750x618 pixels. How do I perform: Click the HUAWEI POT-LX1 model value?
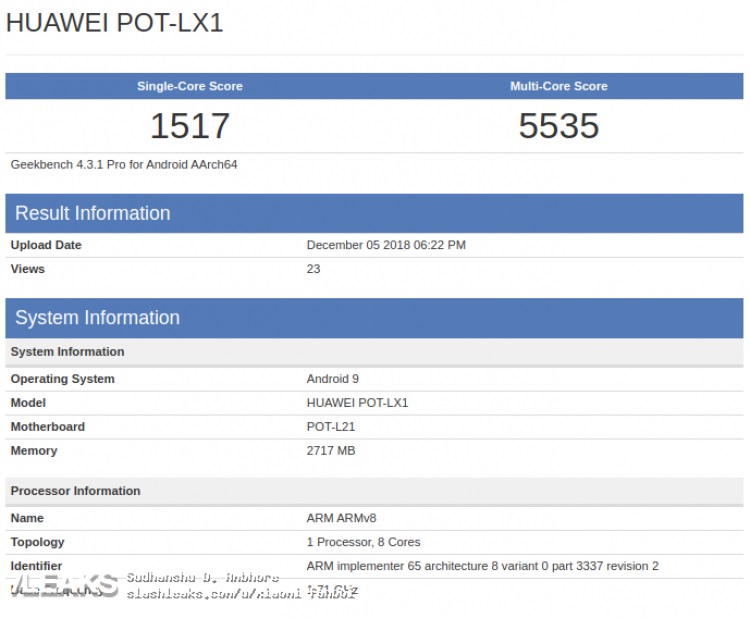(x=357, y=403)
